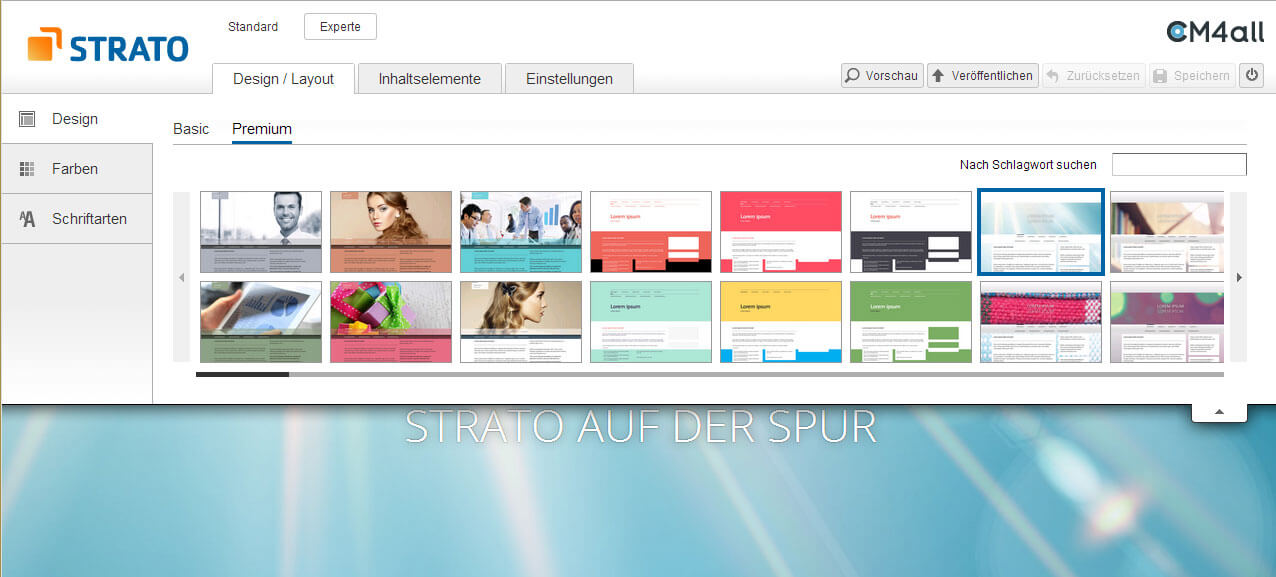Pick the business meeting with bar chart template

click(521, 232)
